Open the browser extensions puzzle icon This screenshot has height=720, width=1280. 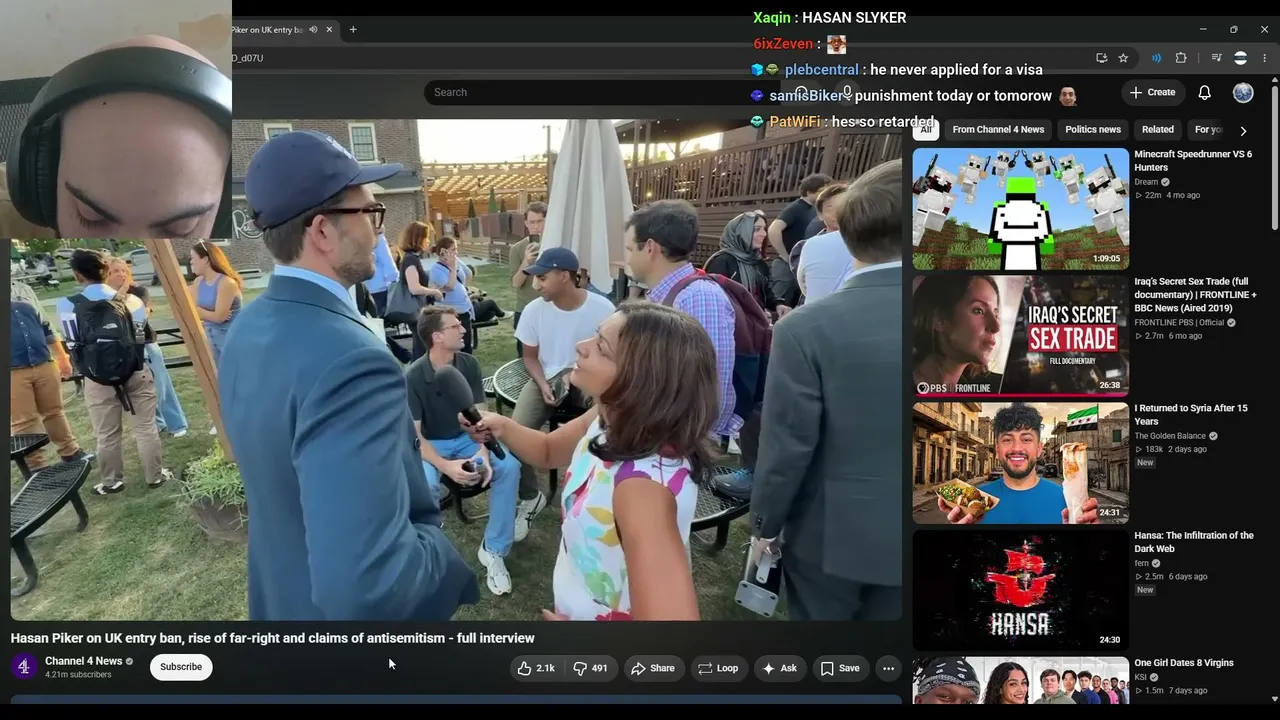tap(1180, 58)
